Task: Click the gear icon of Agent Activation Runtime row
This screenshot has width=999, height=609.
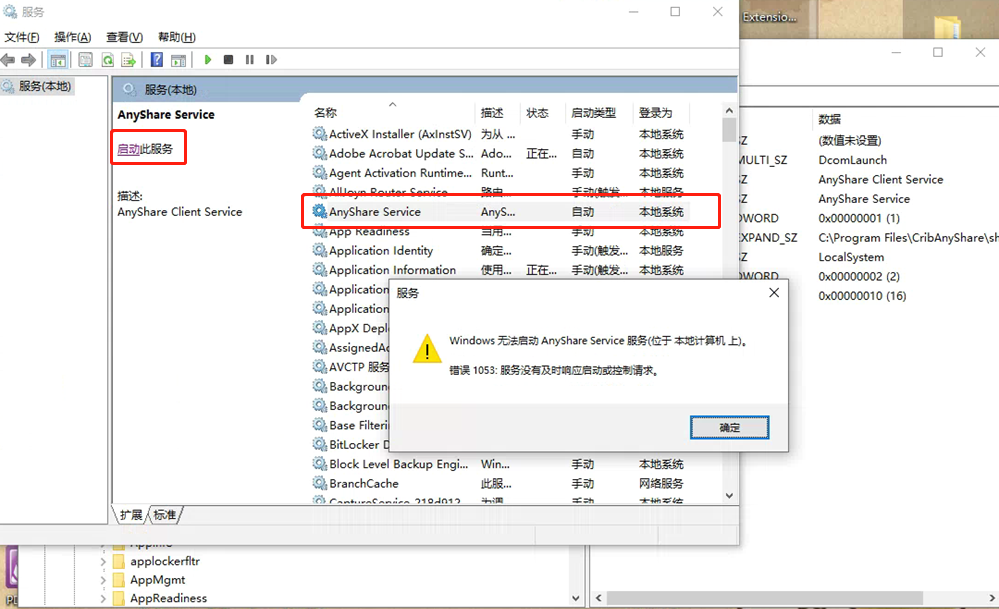Action: click(x=319, y=173)
